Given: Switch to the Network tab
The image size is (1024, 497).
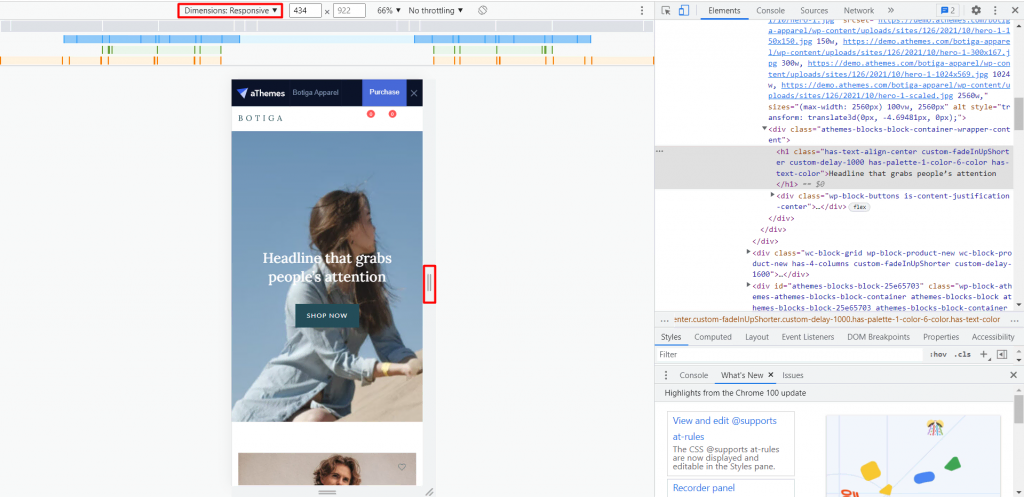Looking at the screenshot, I should tap(858, 10).
